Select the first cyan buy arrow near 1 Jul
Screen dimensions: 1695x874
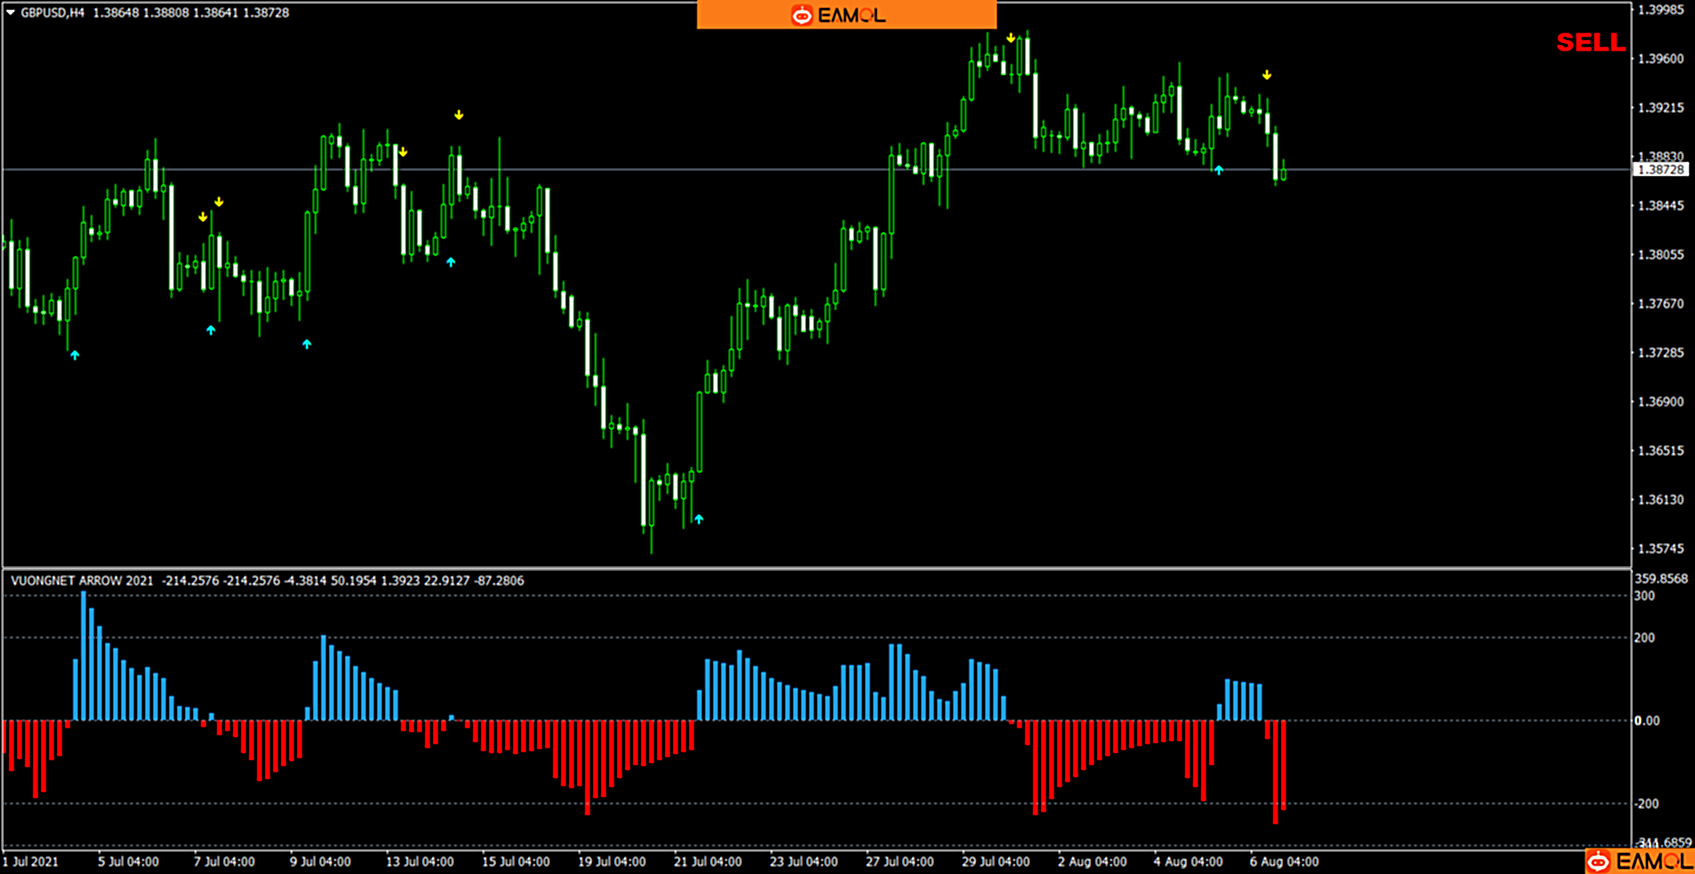click(x=75, y=355)
